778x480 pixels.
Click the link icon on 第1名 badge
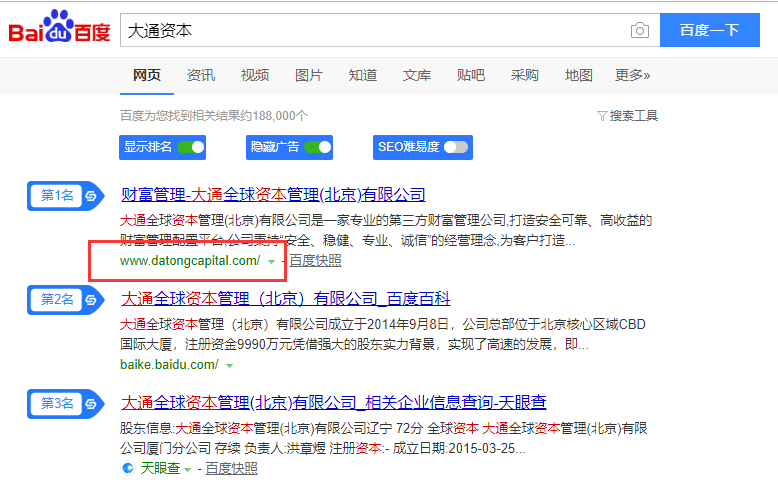pyautogui.click(x=91, y=196)
